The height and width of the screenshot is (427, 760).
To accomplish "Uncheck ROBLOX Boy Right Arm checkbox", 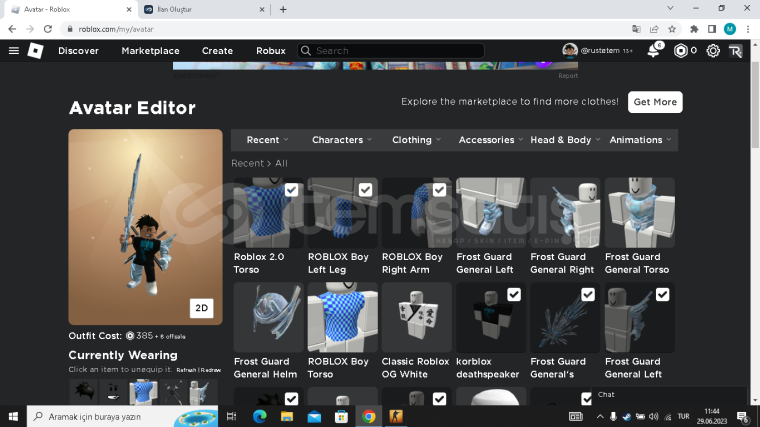I will (440, 190).
